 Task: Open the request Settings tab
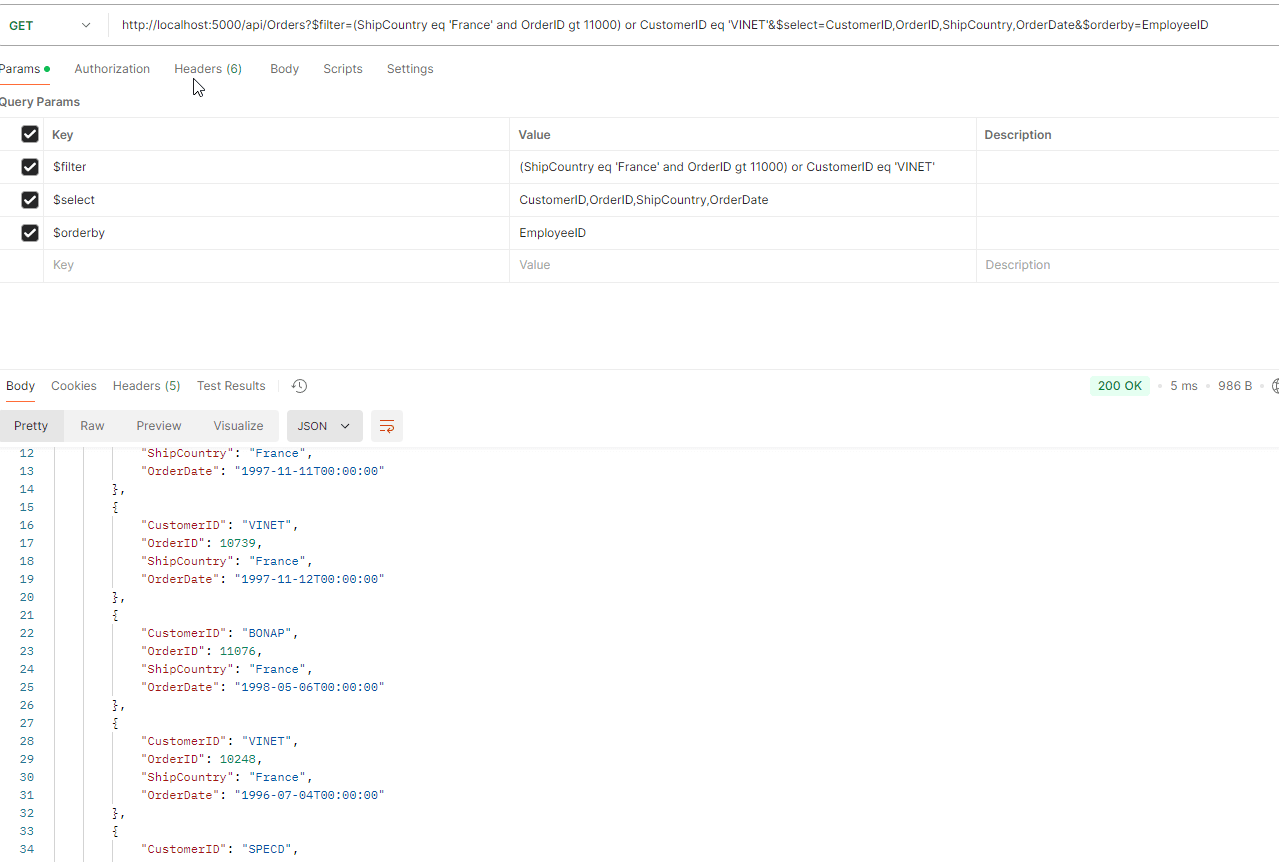pyautogui.click(x=410, y=69)
